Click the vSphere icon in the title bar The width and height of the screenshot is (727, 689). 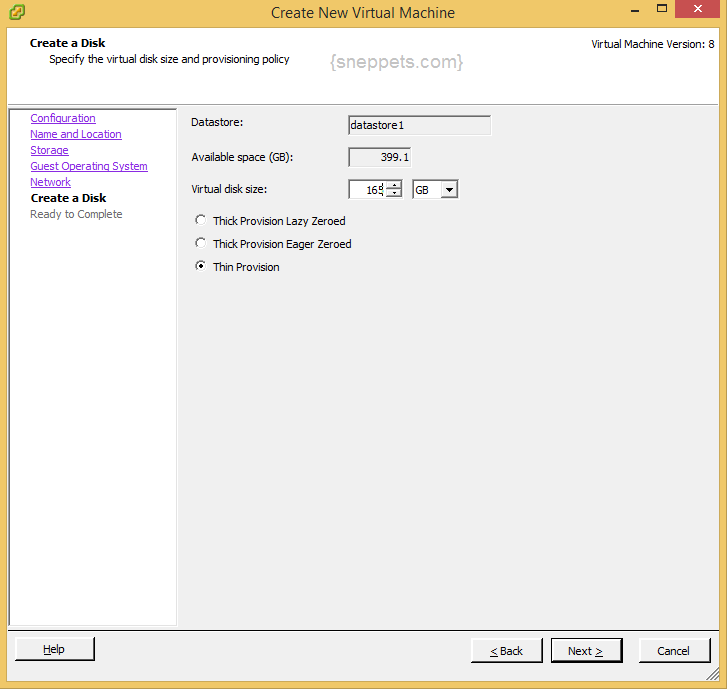17,12
